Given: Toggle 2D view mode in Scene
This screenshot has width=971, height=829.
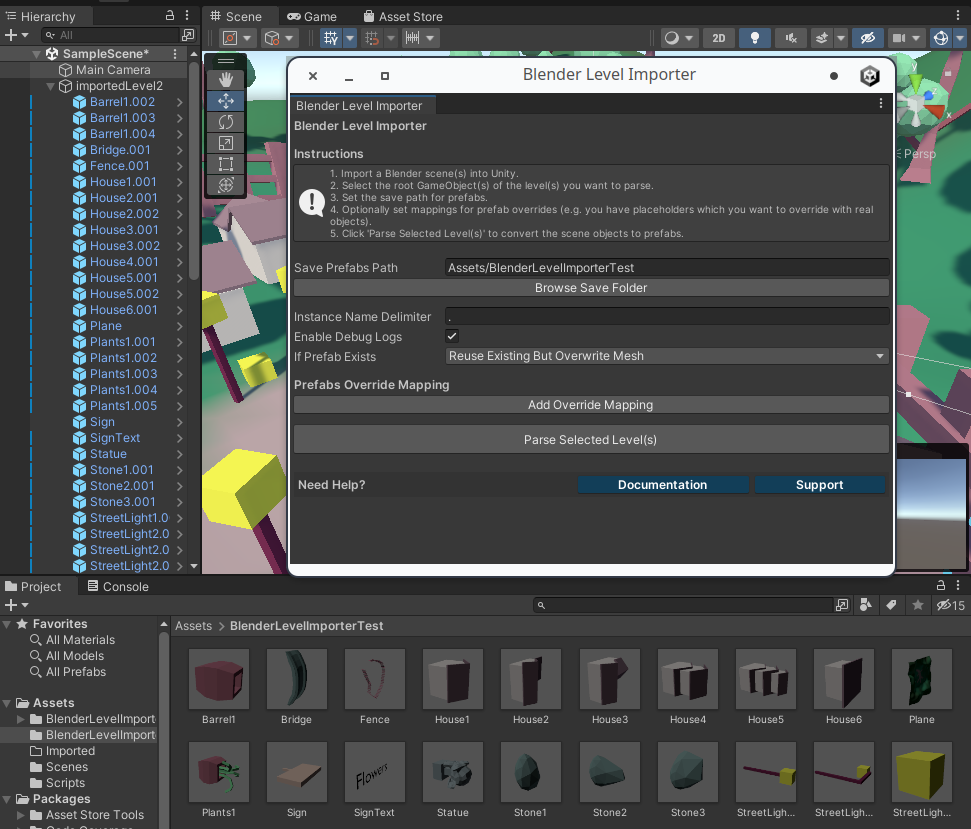Looking at the screenshot, I should click(718, 38).
